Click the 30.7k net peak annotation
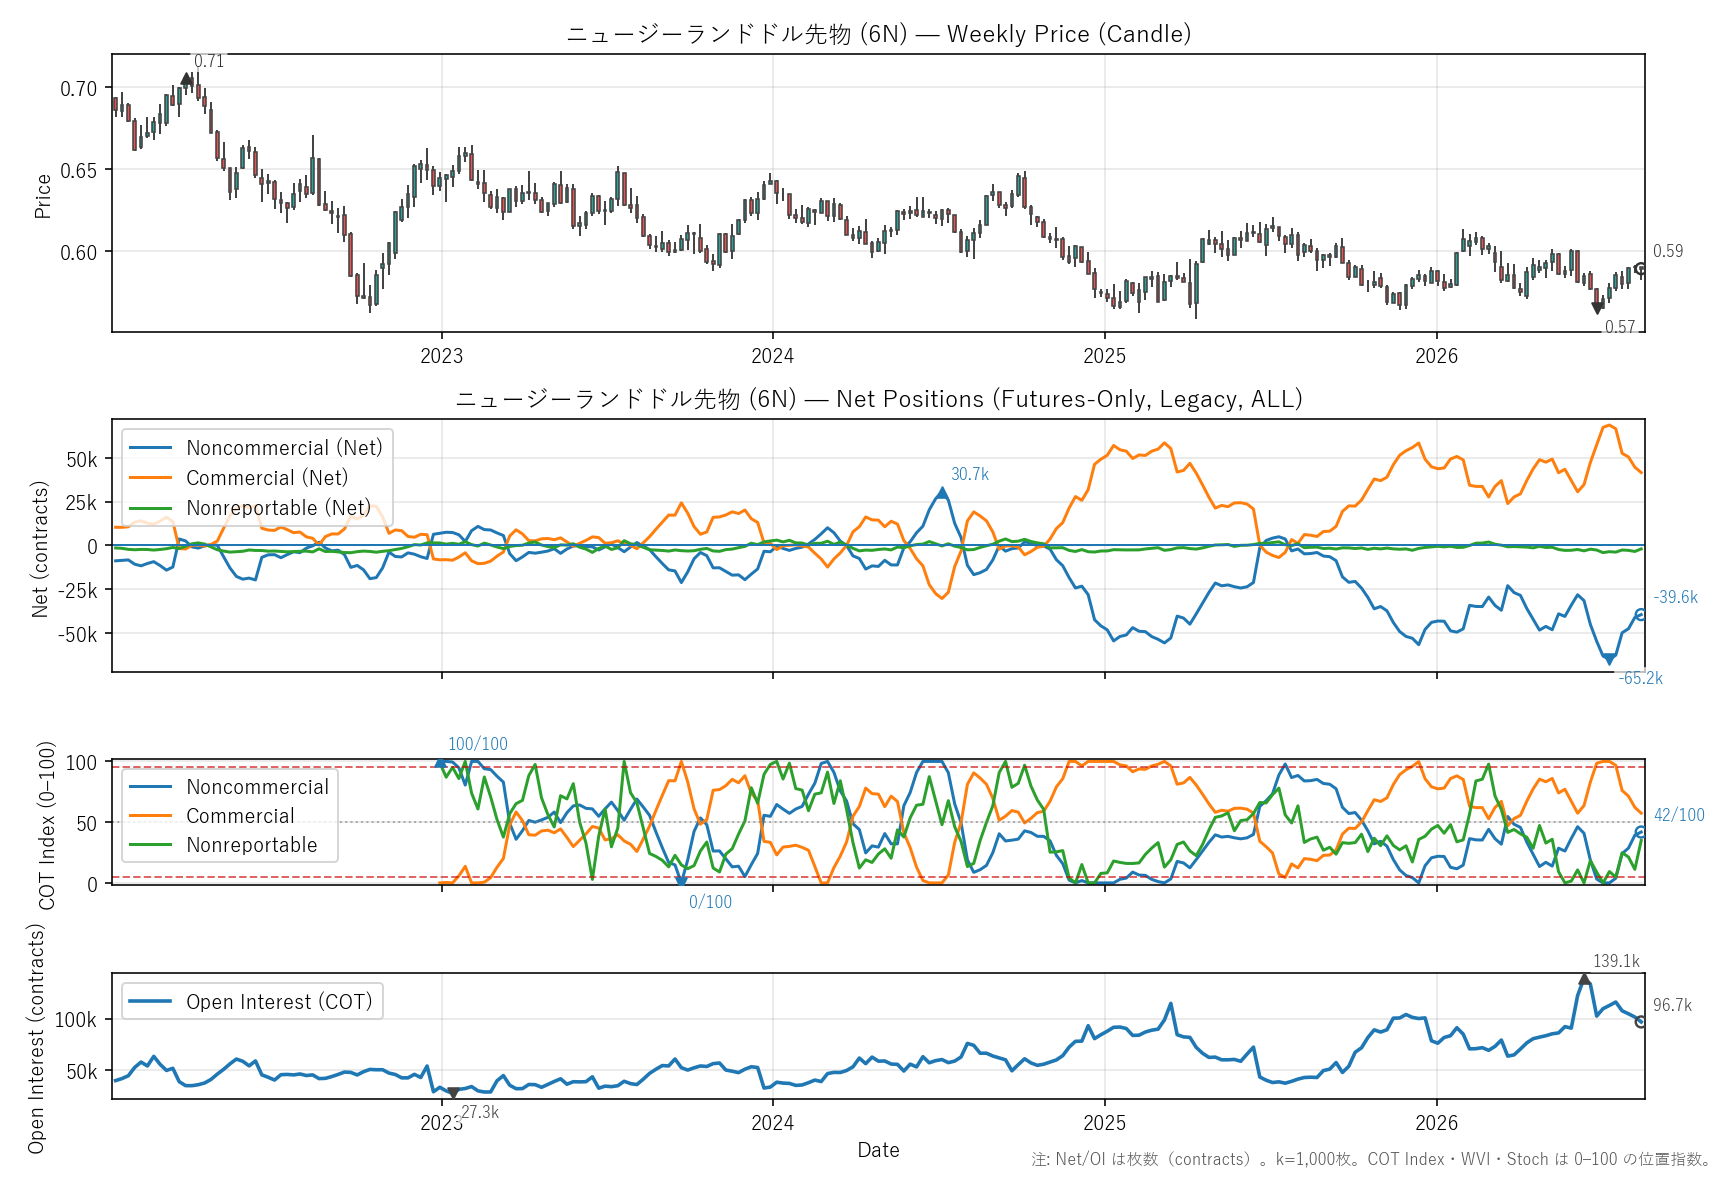Viewport: 1728px width, 1180px height. (x=970, y=474)
